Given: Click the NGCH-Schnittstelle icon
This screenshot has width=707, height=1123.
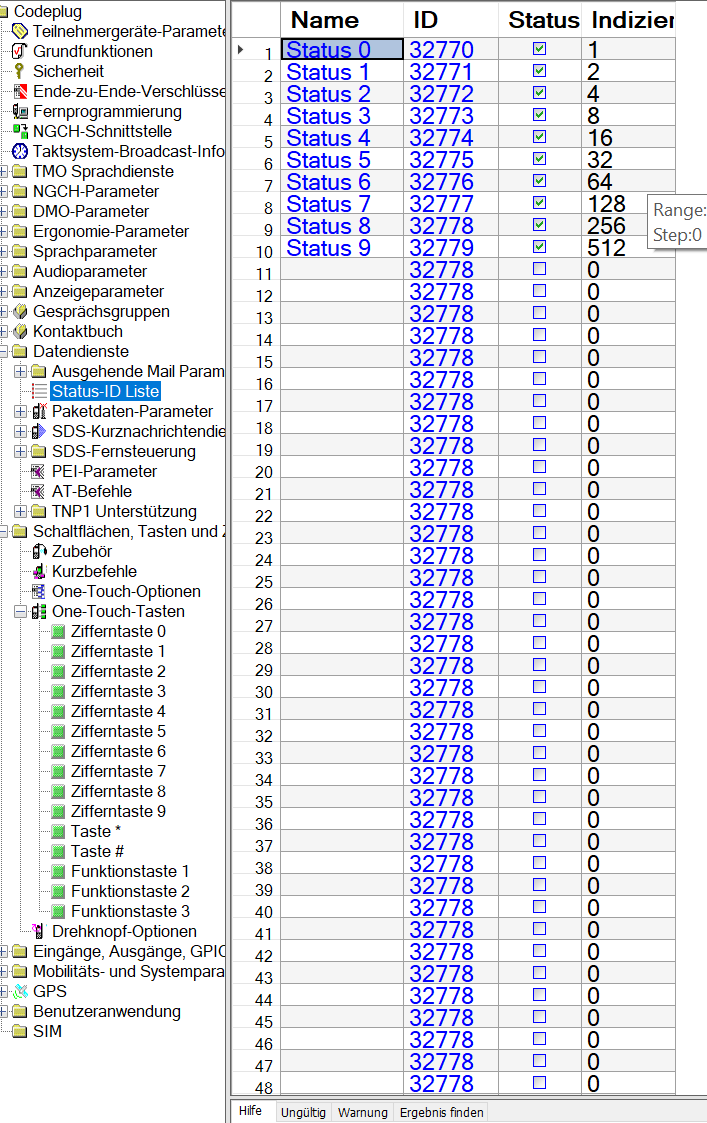Looking at the screenshot, I should (20, 131).
